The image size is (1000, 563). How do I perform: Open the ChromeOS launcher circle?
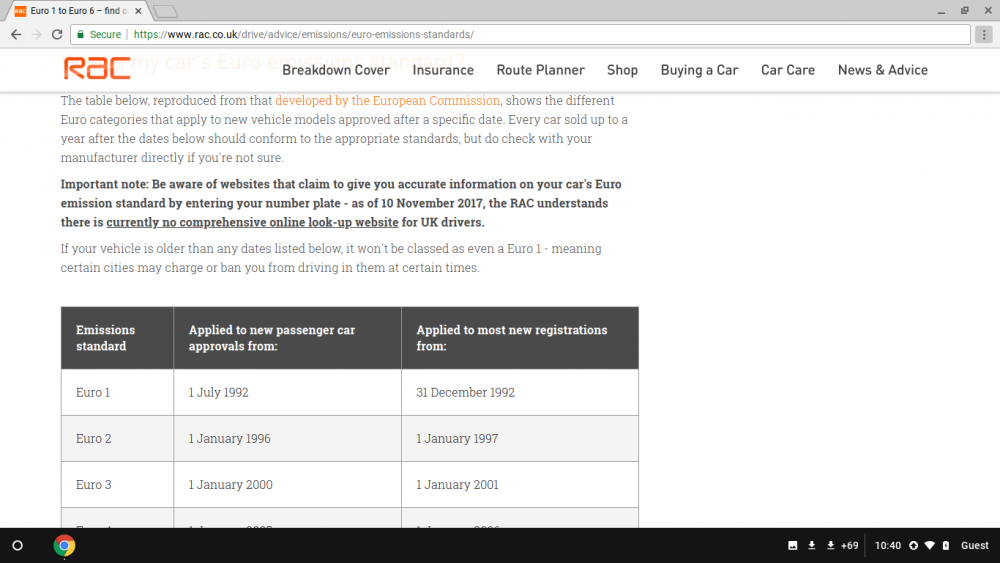click(x=18, y=545)
